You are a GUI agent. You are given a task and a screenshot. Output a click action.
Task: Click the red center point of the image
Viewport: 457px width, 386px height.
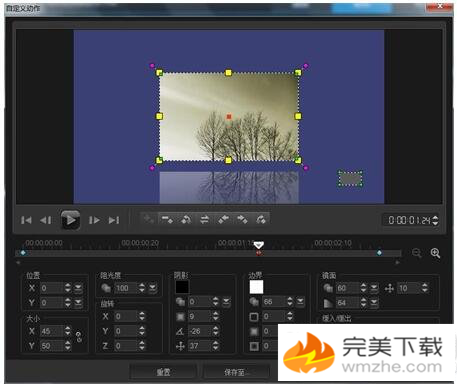(x=229, y=116)
